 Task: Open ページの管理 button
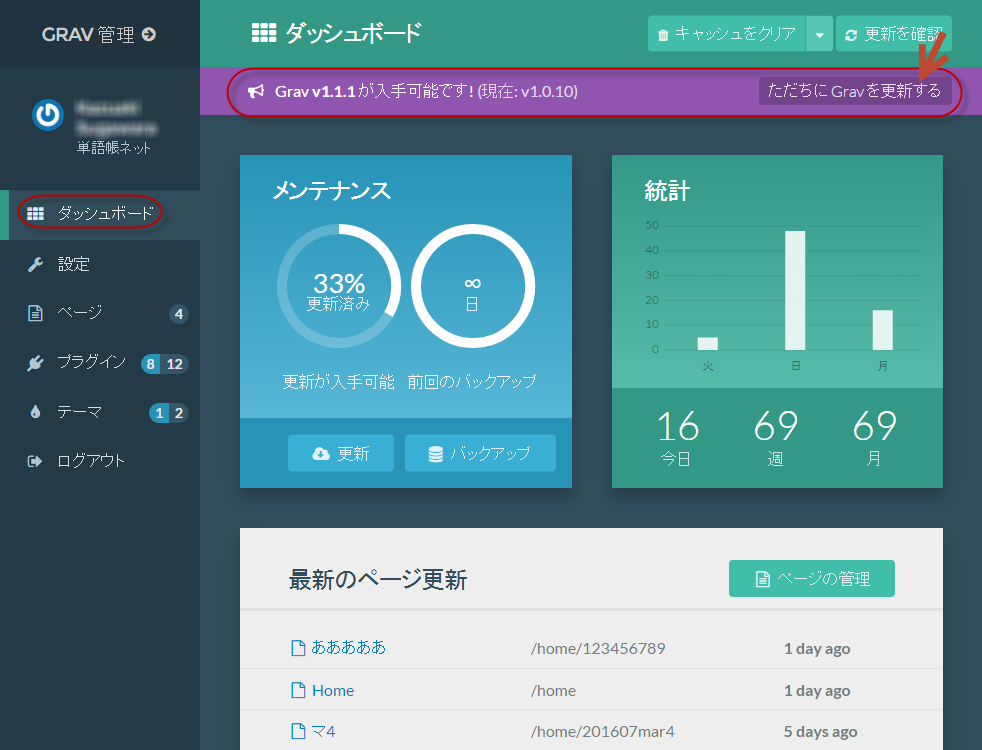[811, 579]
